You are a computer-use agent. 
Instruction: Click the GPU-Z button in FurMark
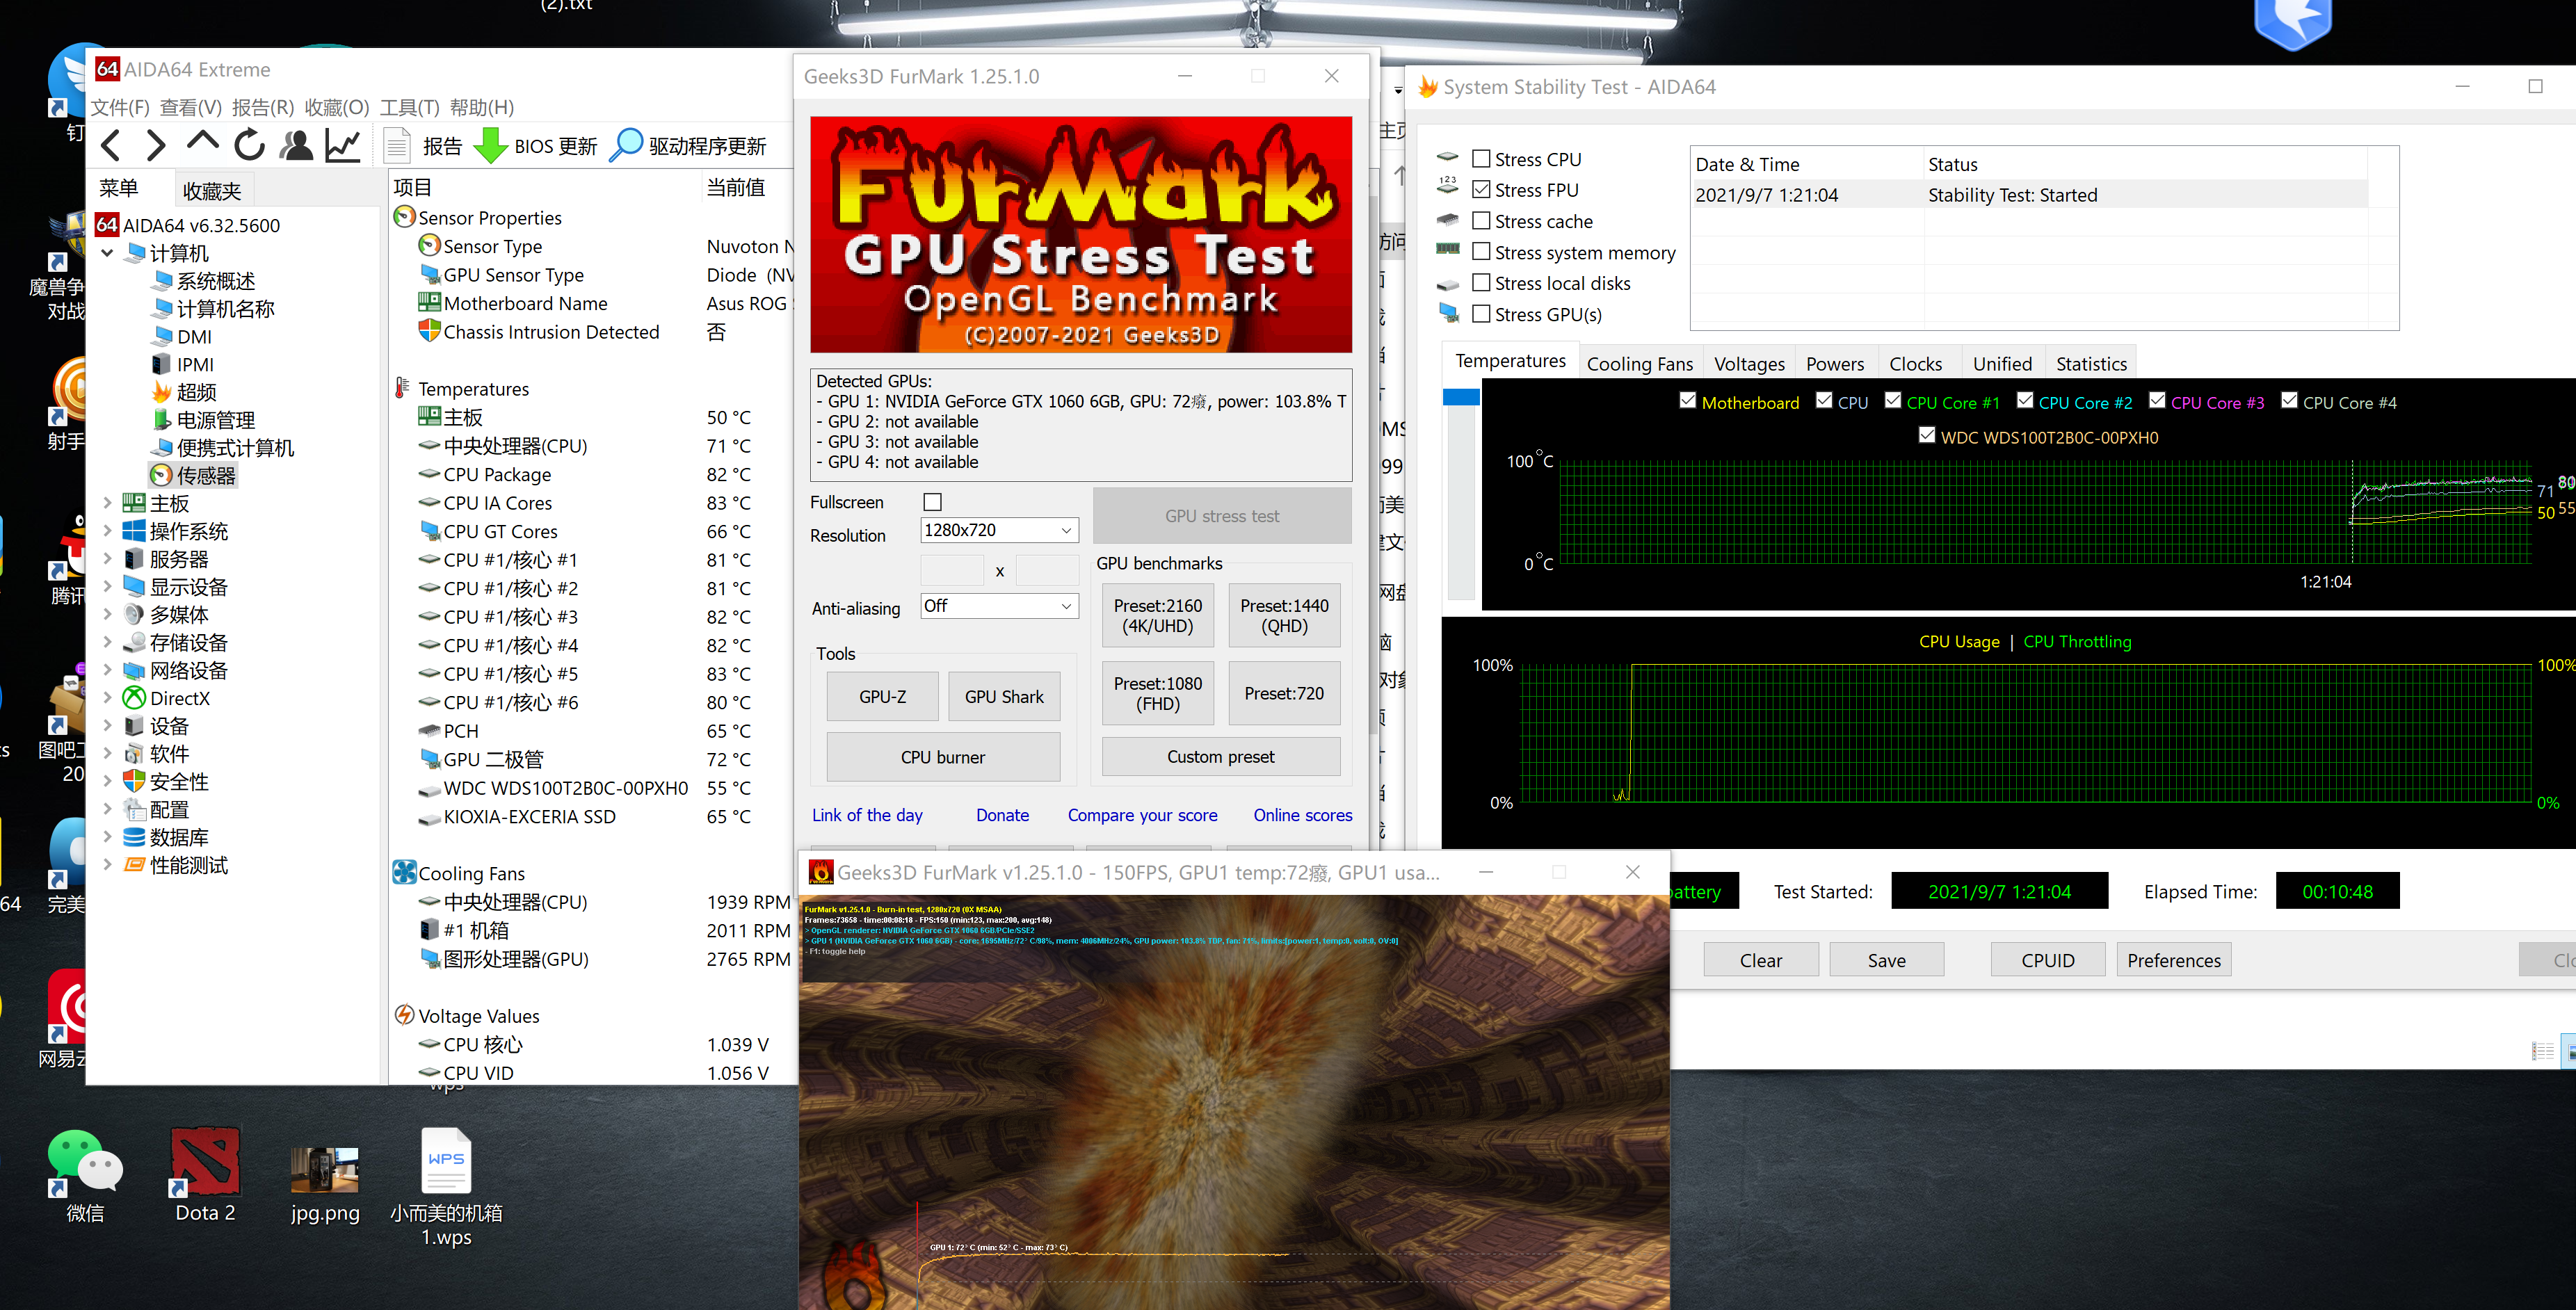[x=882, y=696]
